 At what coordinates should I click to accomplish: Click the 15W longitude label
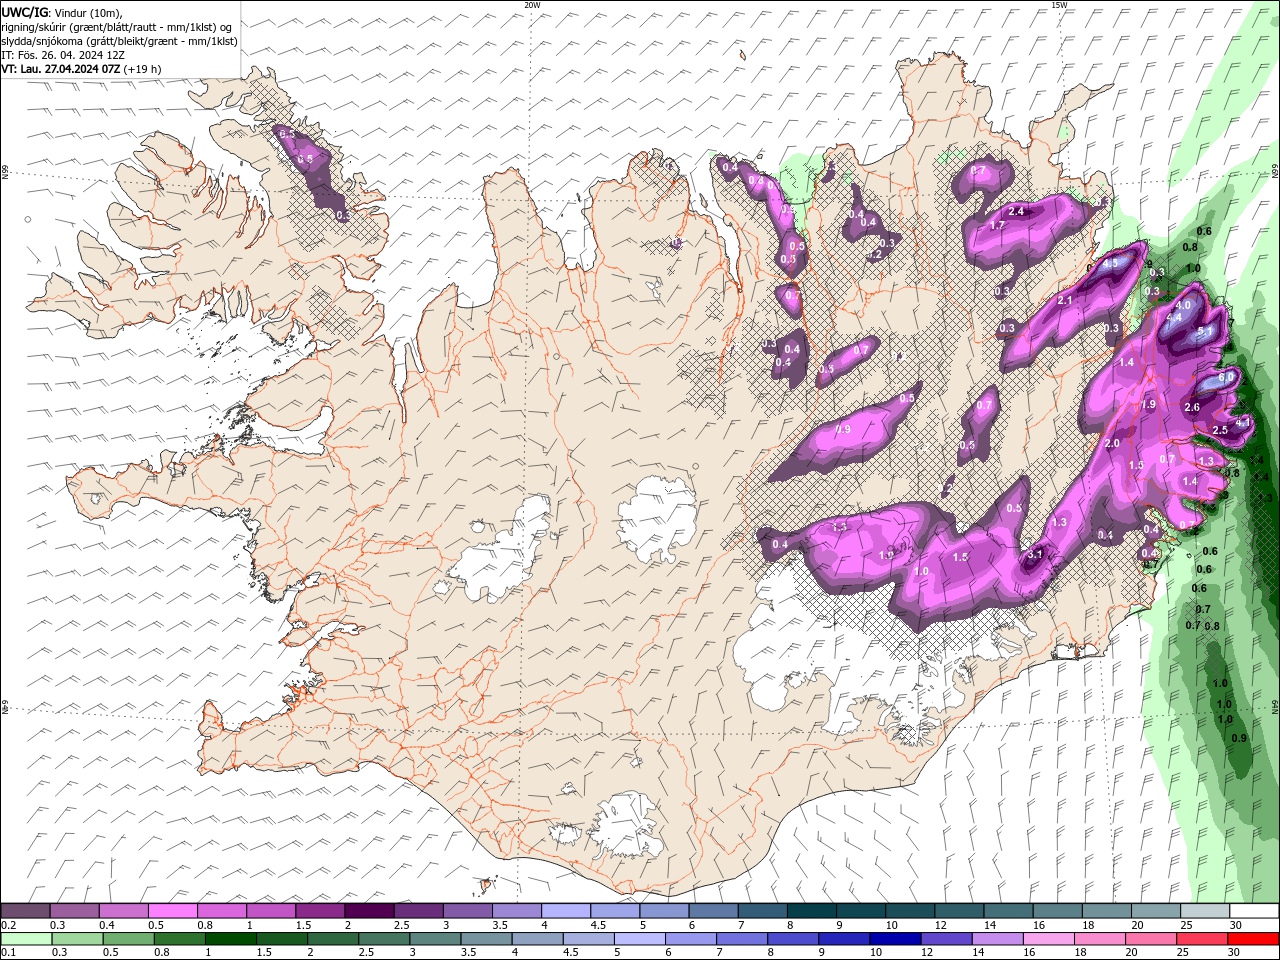[x=1059, y=5]
